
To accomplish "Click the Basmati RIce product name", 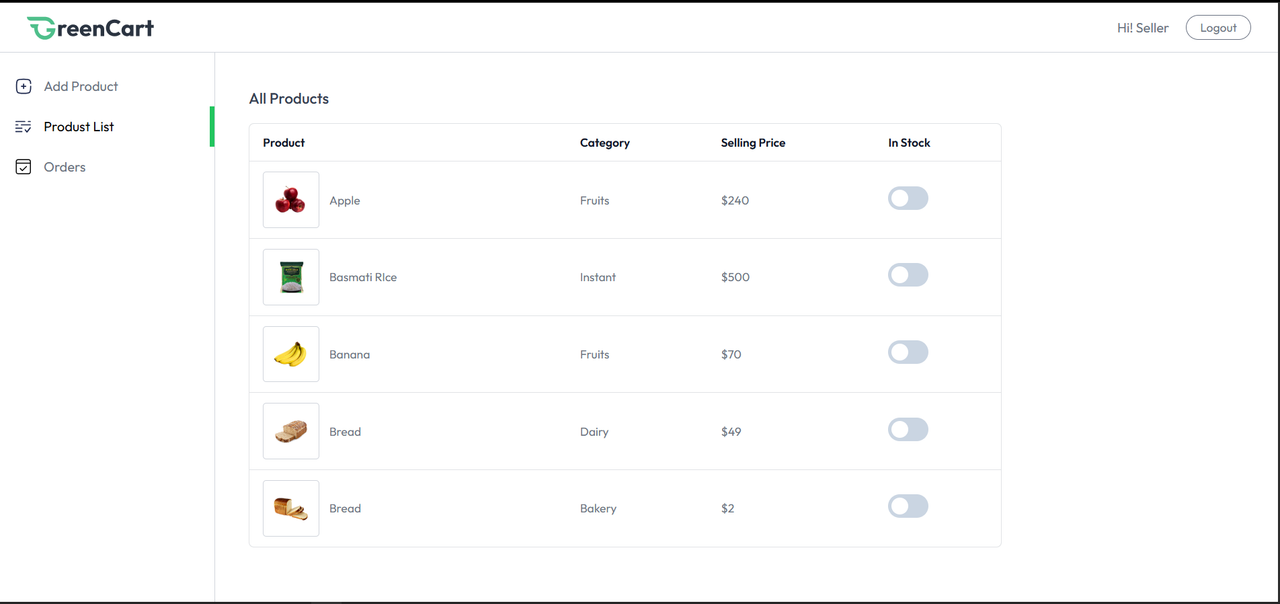I will coord(363,278).
